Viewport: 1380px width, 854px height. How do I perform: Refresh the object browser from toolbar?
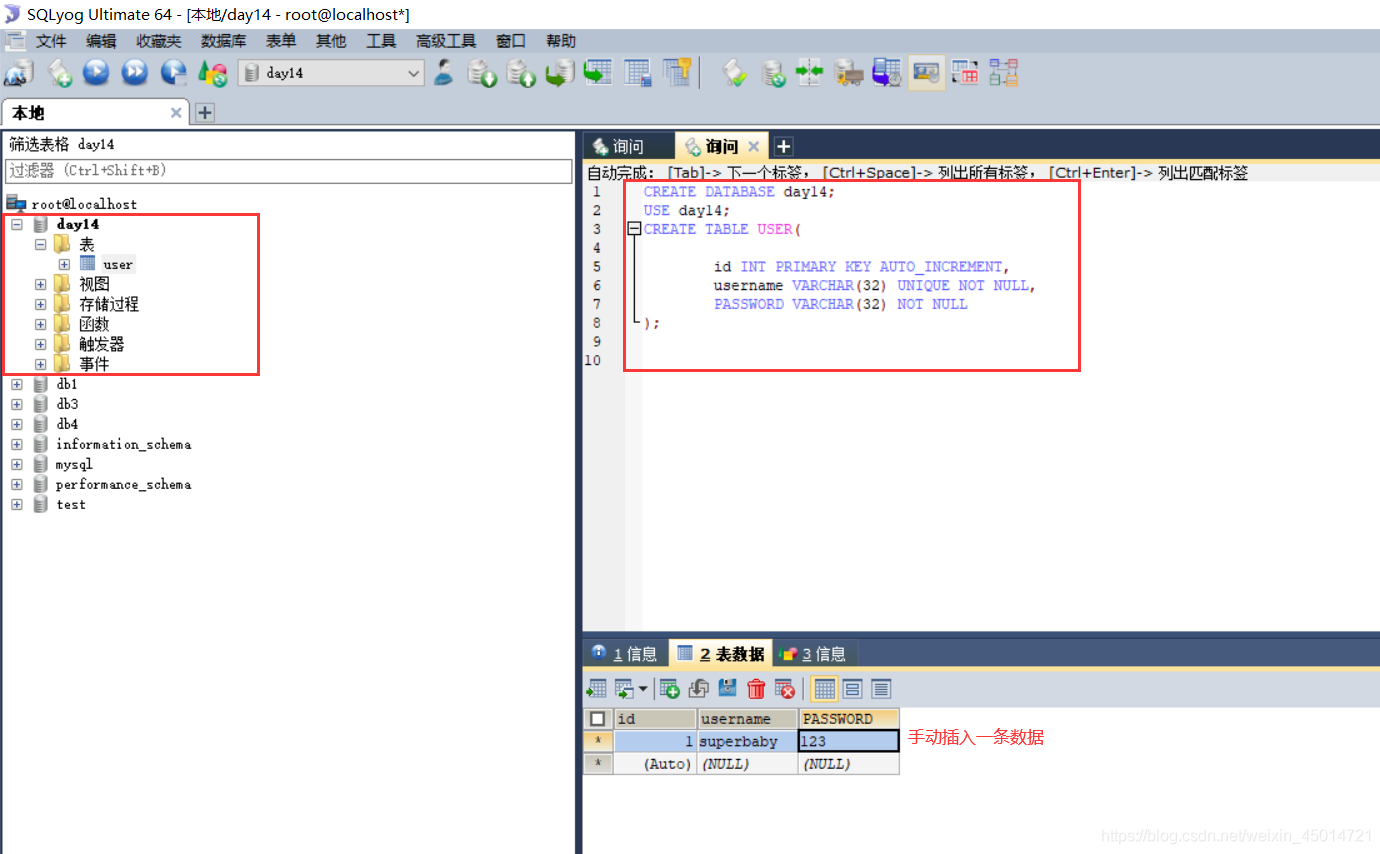pos(213,72)
